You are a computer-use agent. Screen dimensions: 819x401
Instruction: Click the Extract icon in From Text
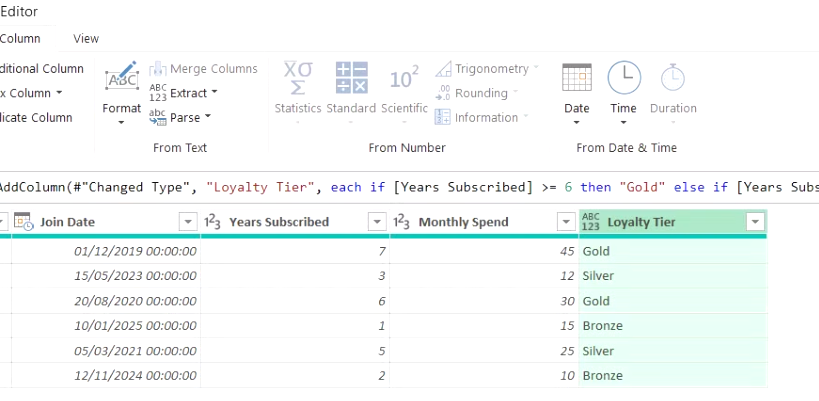[158, 93]
